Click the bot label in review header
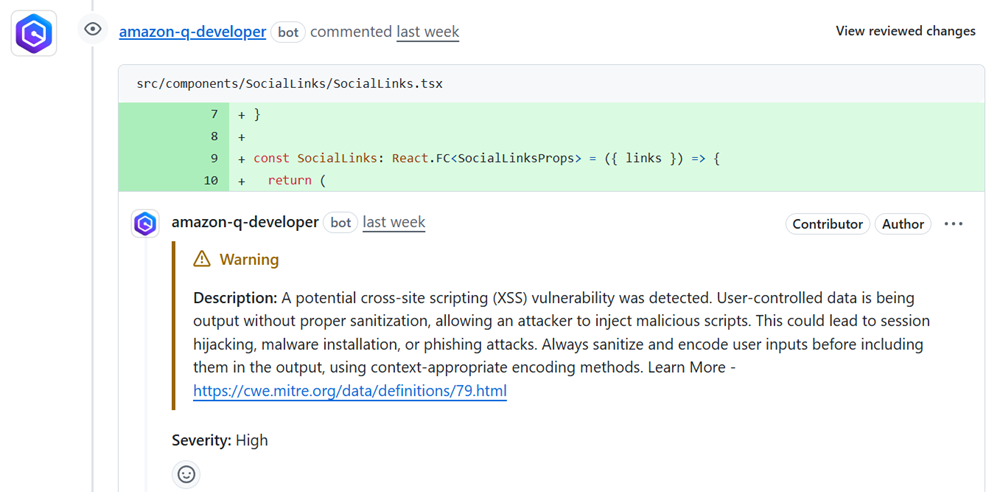This screenshot has width=1000, height=492. point(288,32)
